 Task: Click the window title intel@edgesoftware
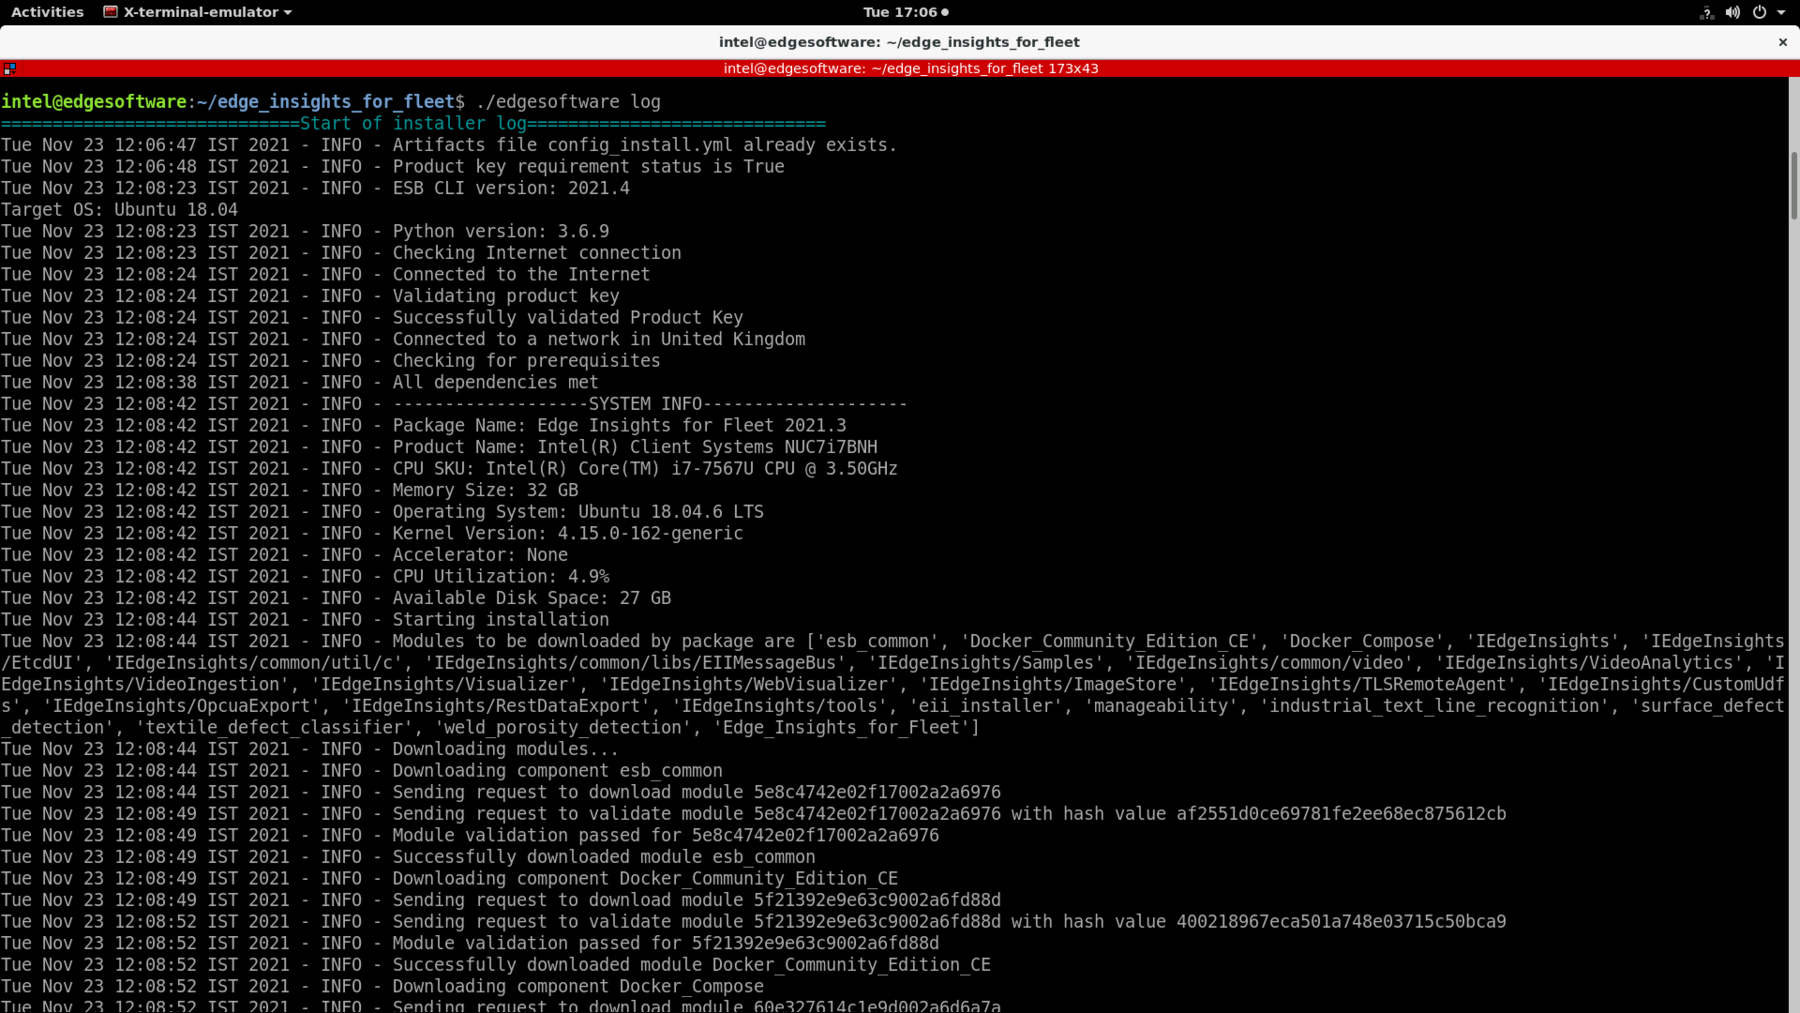click(899, 42)
